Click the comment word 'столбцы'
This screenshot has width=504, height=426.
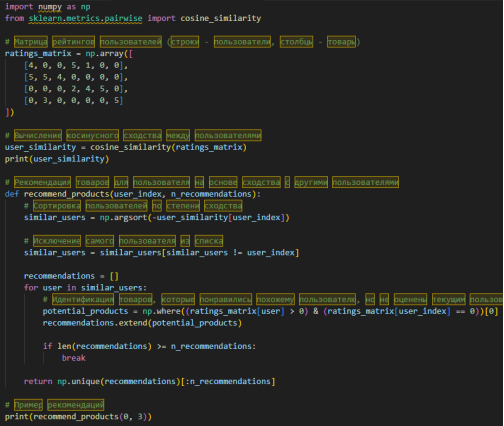(x=296, y=42)
